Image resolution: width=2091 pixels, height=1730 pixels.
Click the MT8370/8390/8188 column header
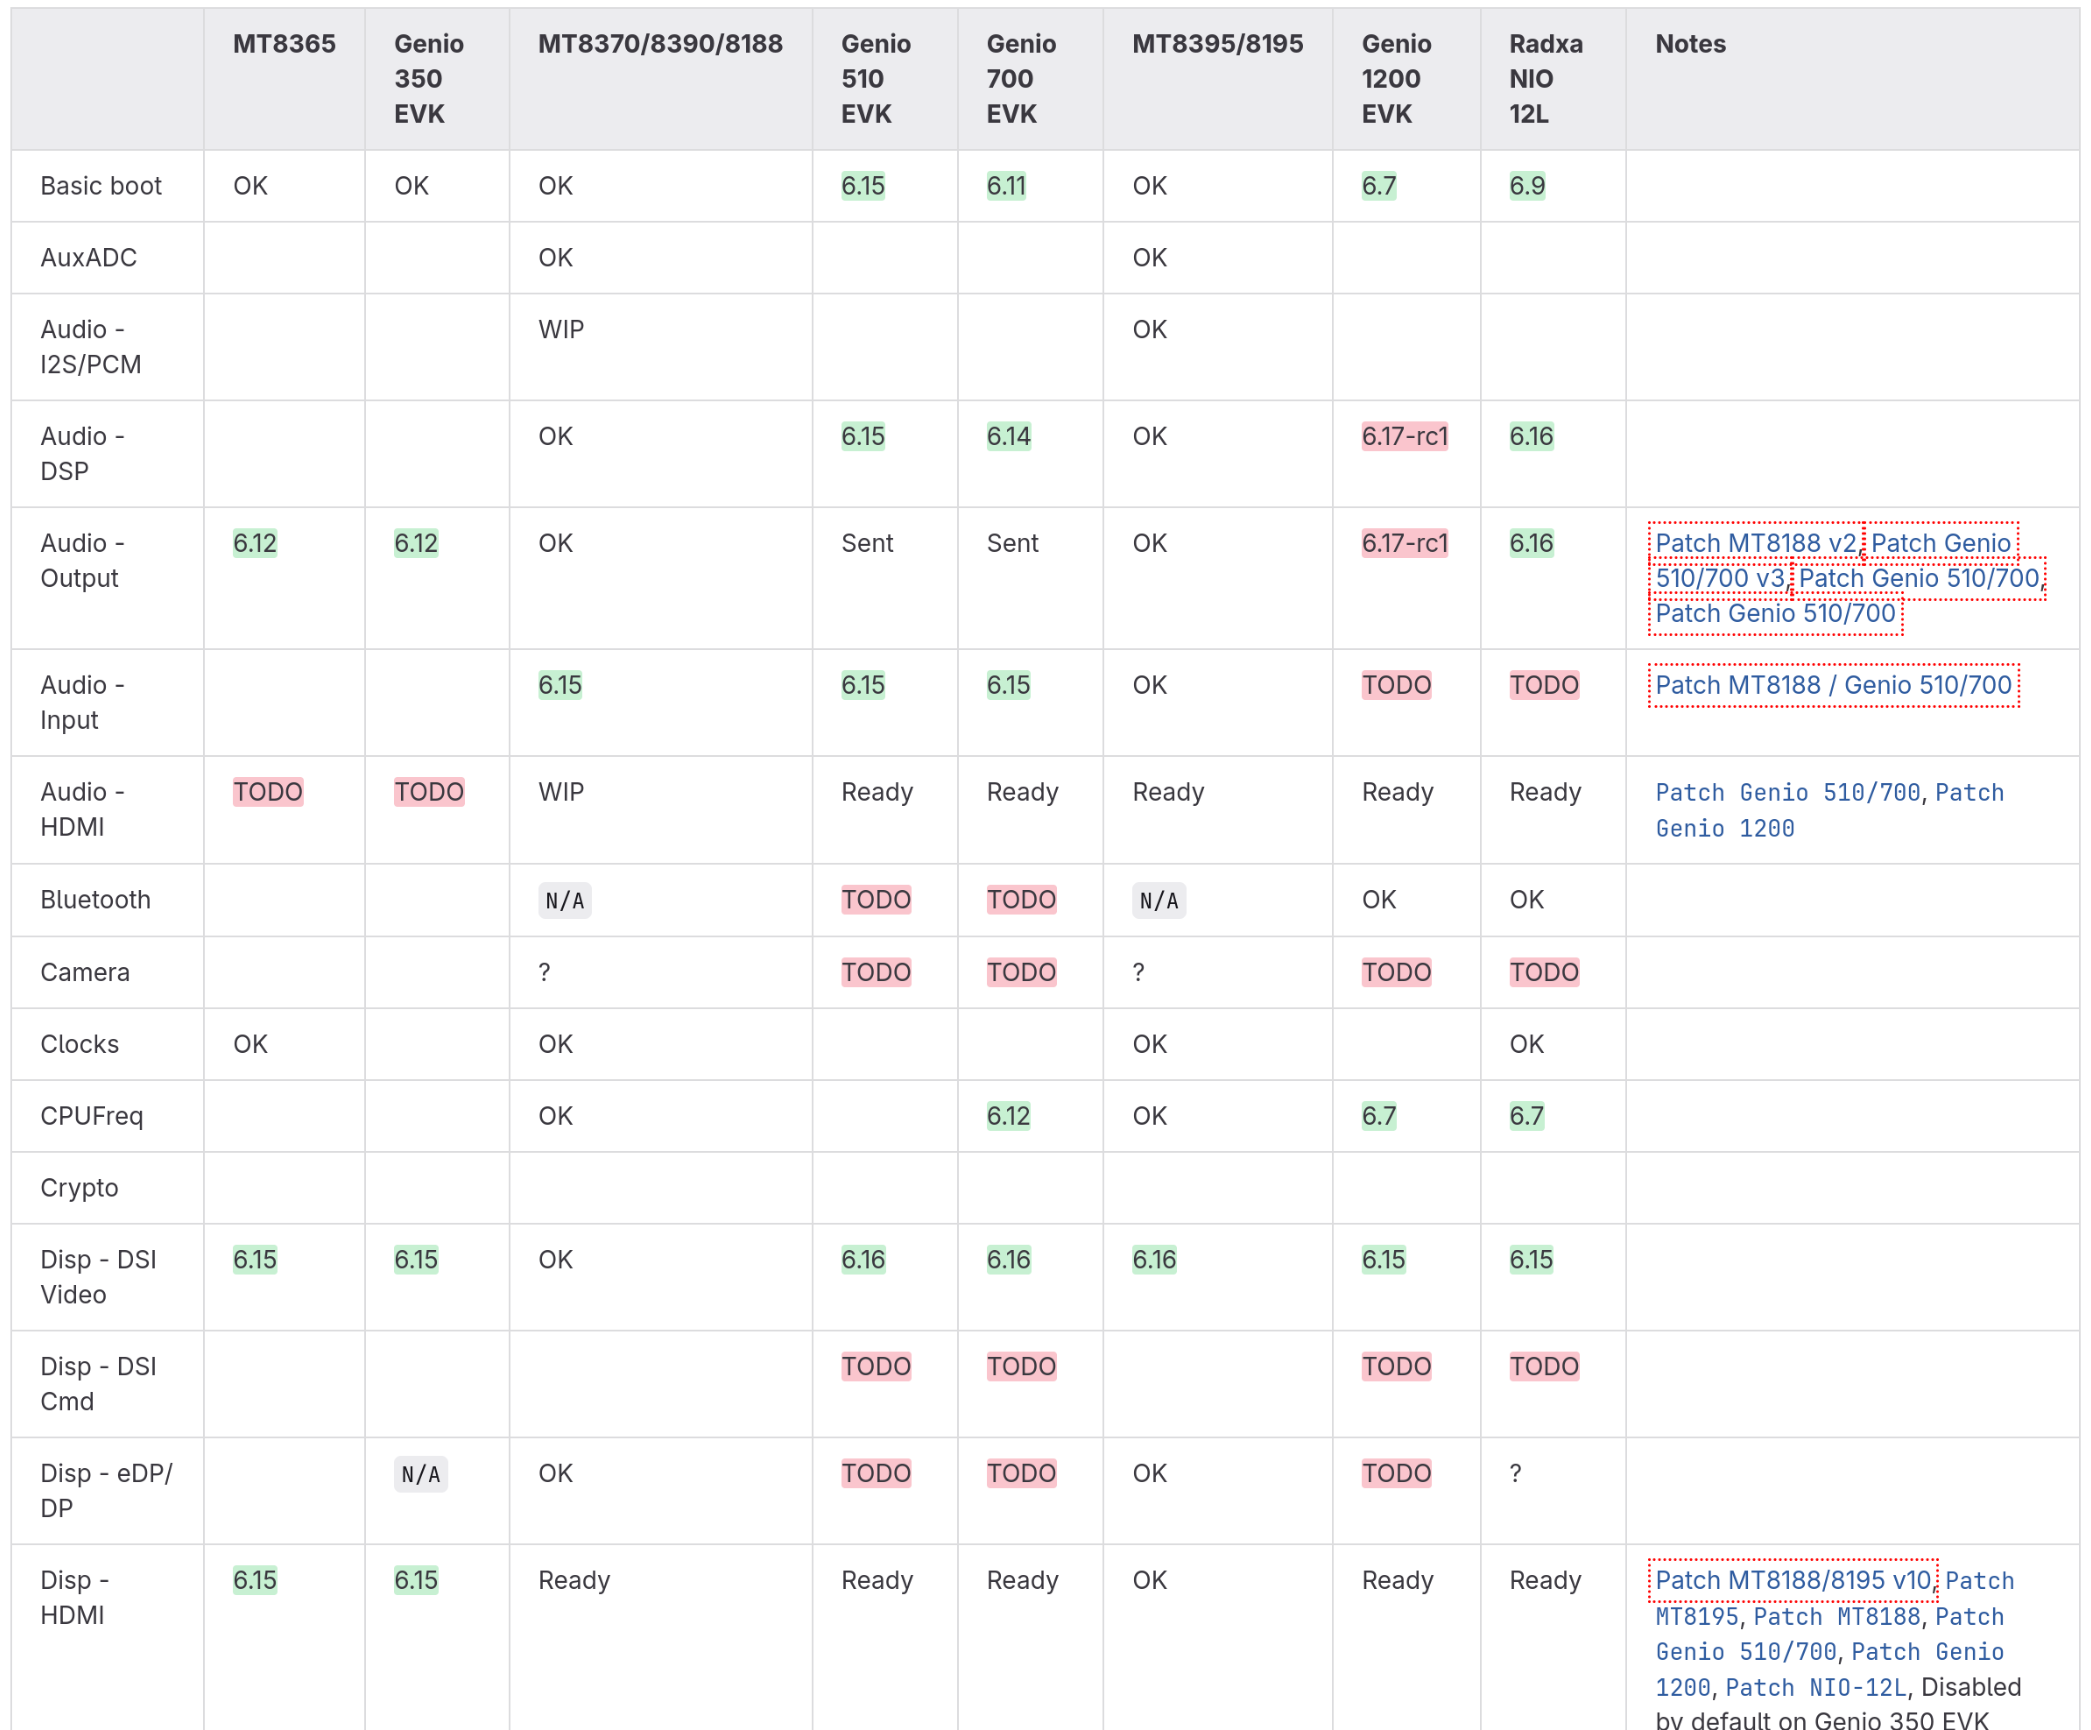pyautogui.click(x=660, y=44)
